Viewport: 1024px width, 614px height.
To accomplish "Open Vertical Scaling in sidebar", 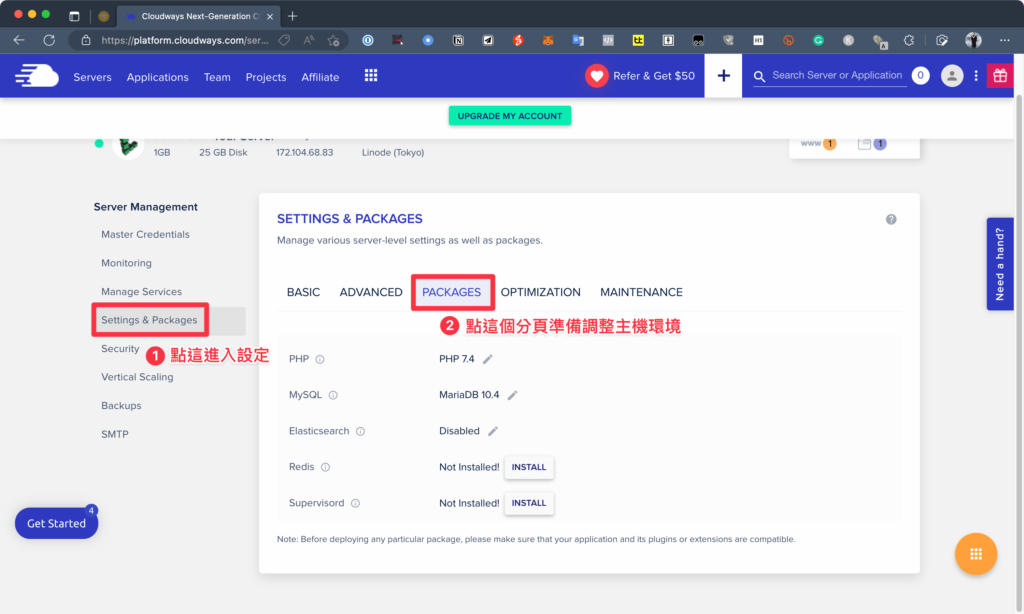I will [x=137, y=377].
